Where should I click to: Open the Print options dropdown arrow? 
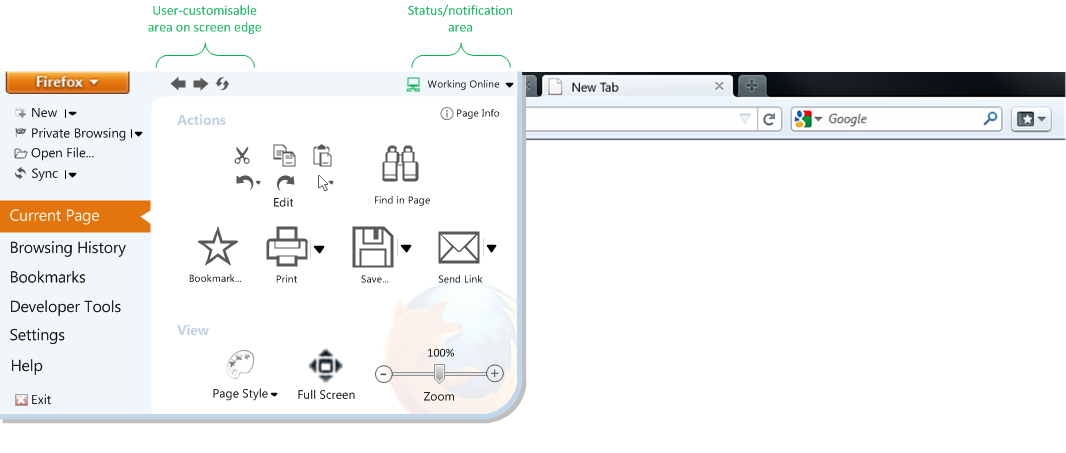pos(319,249)
